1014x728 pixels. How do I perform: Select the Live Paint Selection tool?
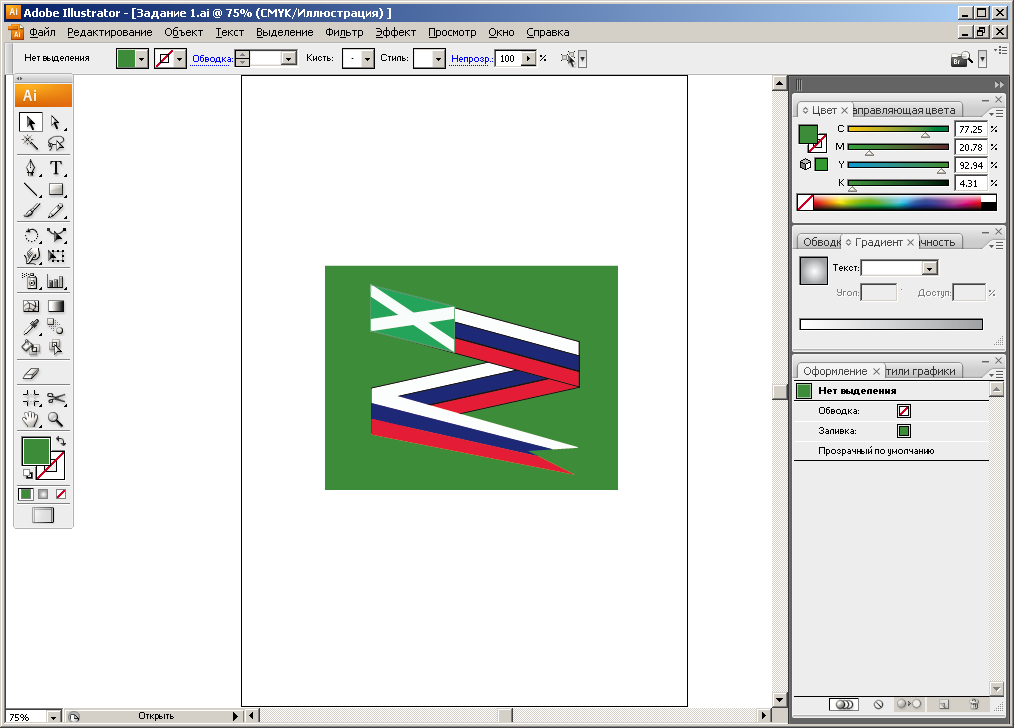click(x=56, y=348)
